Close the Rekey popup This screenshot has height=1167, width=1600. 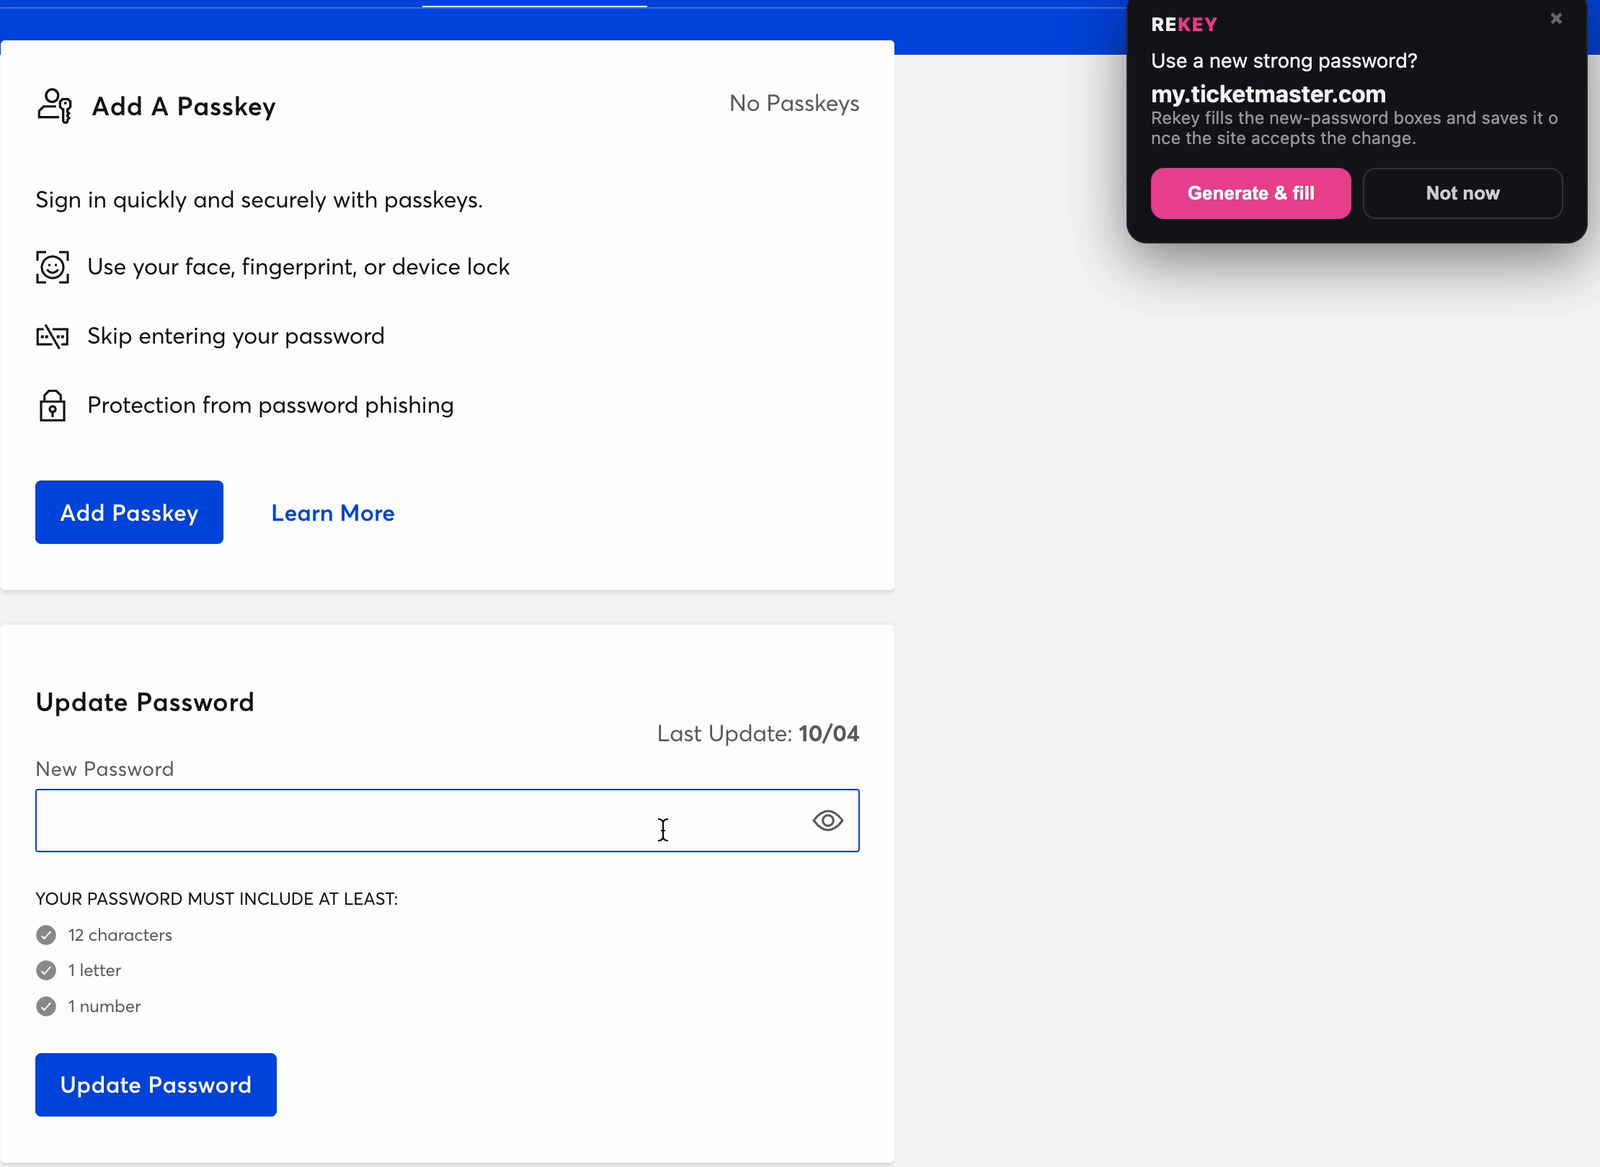coord(1556,18)
